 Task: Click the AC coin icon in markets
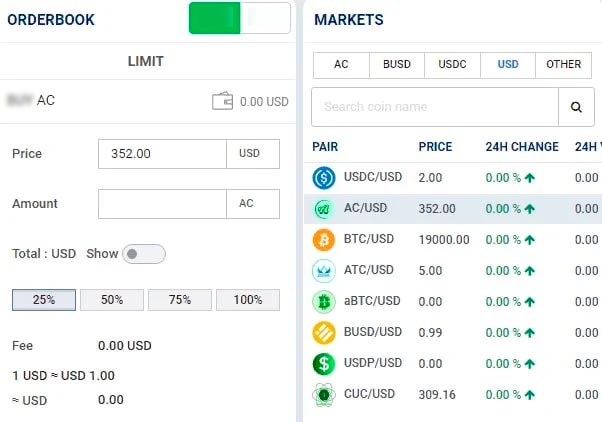click(x=324, y=209)
